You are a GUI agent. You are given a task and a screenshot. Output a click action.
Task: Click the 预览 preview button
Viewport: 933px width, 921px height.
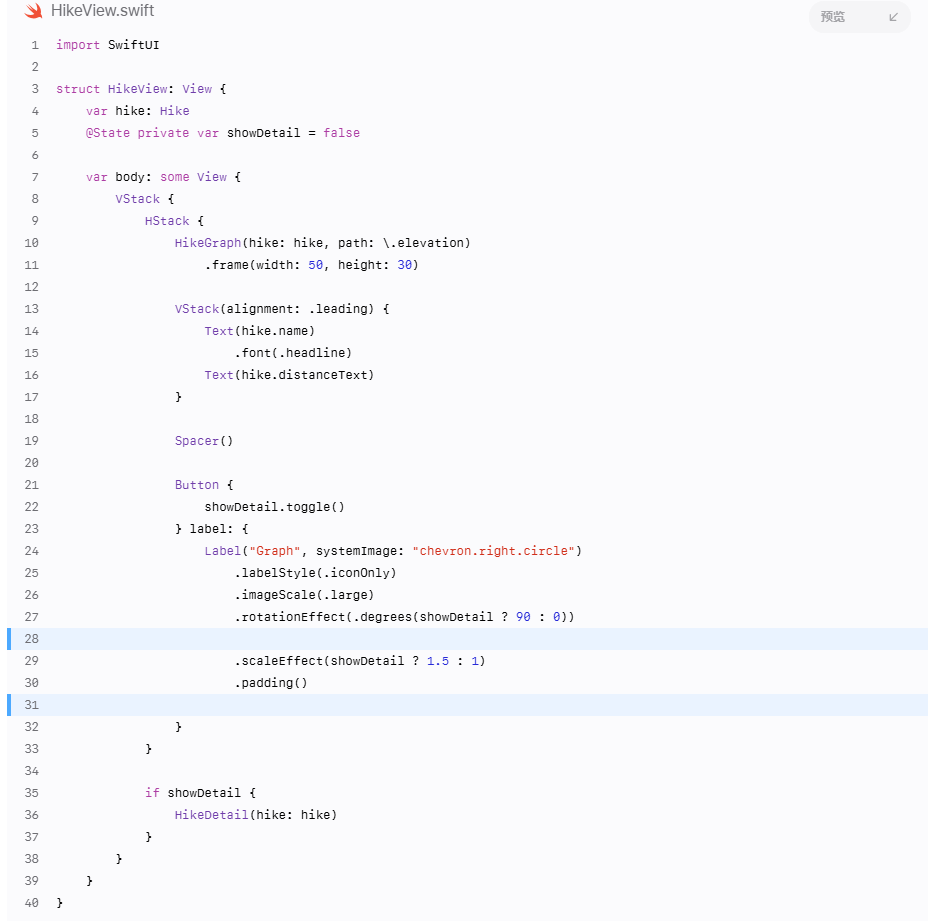[859, 17]
